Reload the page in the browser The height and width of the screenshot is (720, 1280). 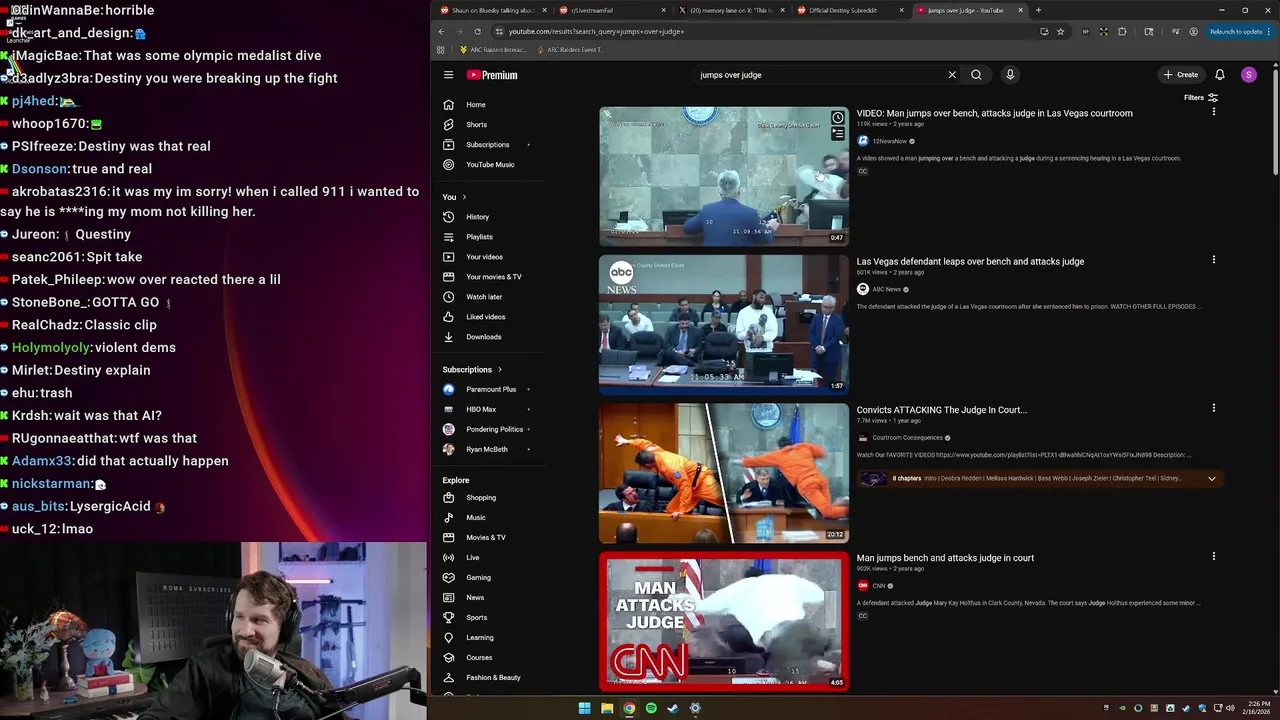click(x=477, y=31)
